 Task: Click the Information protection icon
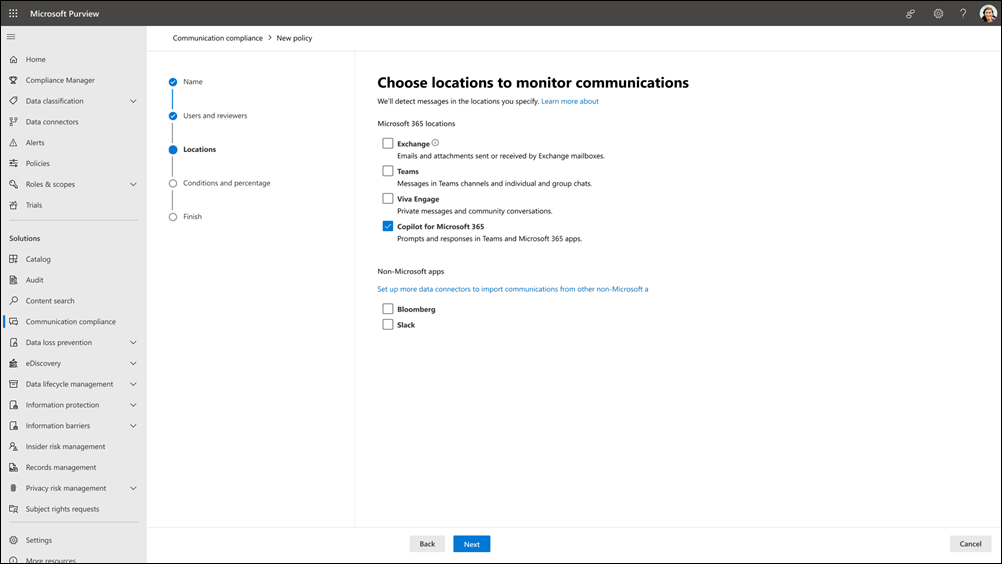[13, 405]
